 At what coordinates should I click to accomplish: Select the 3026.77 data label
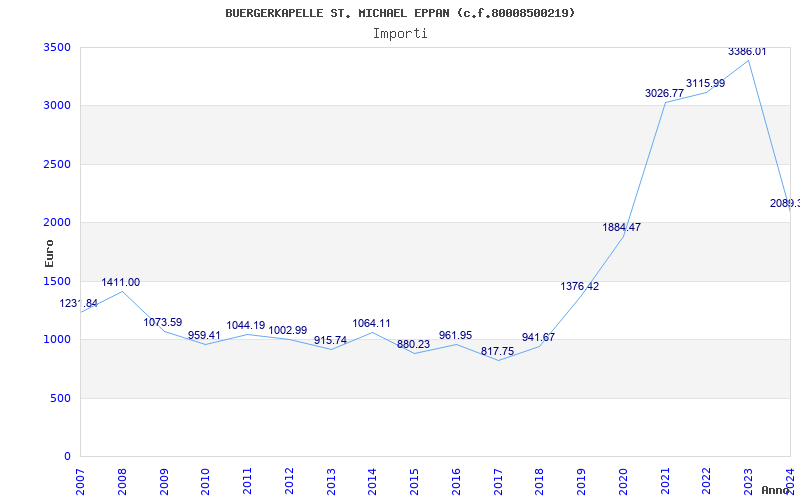pyautogui.click(x=664, y=93)
